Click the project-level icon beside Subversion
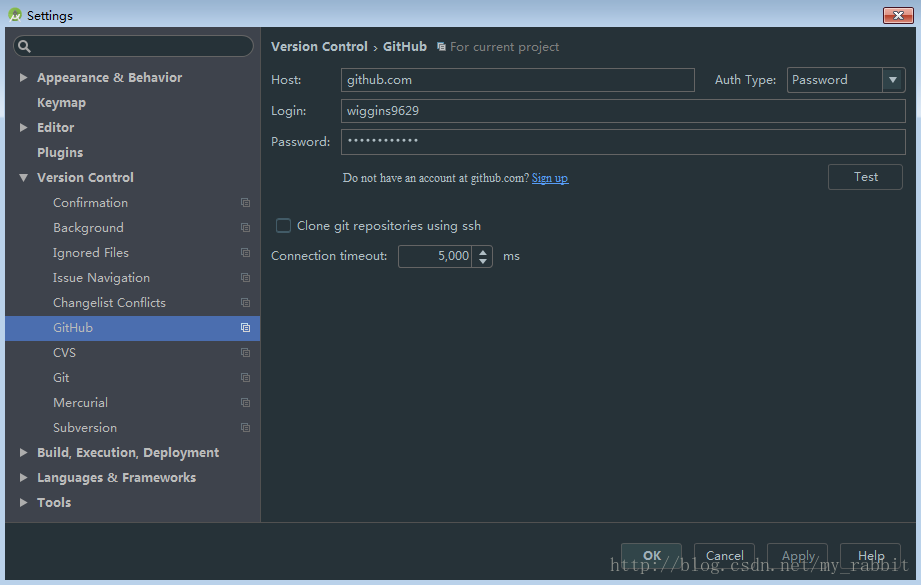 pyautogui.click(x=246, y=428)
